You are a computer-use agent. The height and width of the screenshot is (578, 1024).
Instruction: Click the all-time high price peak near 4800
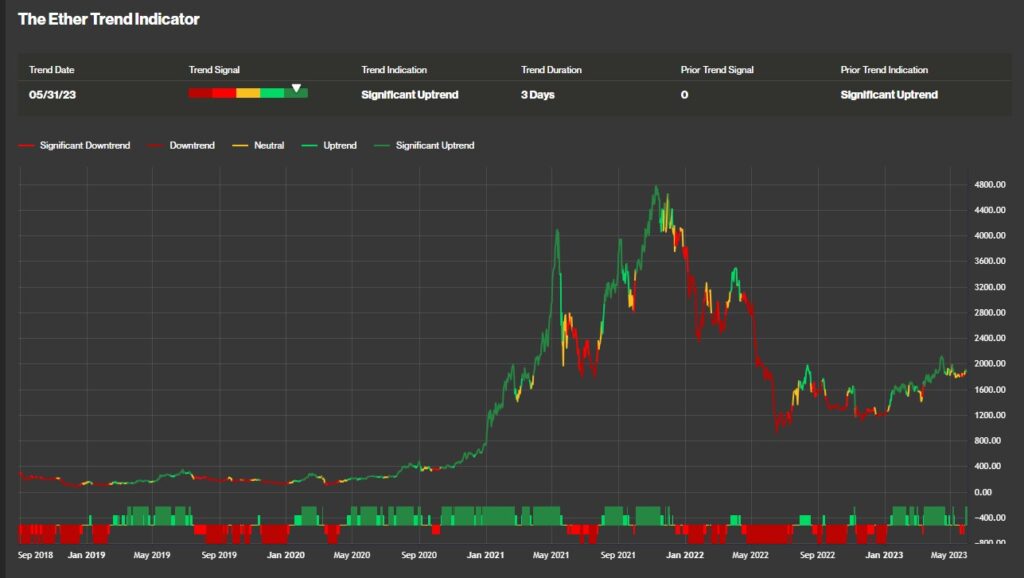point(656,187)
